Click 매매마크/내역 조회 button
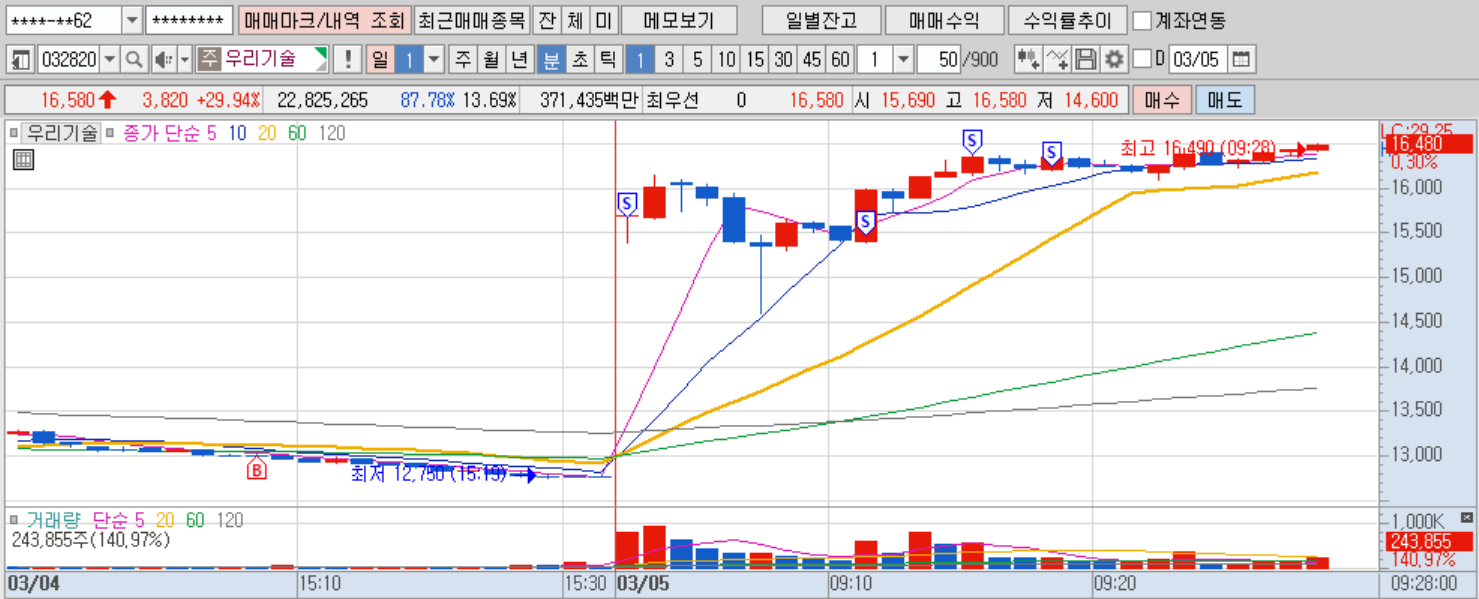The width and height of the screenshot is (1479, 599). pyautogui.click(x=324, y=20)
